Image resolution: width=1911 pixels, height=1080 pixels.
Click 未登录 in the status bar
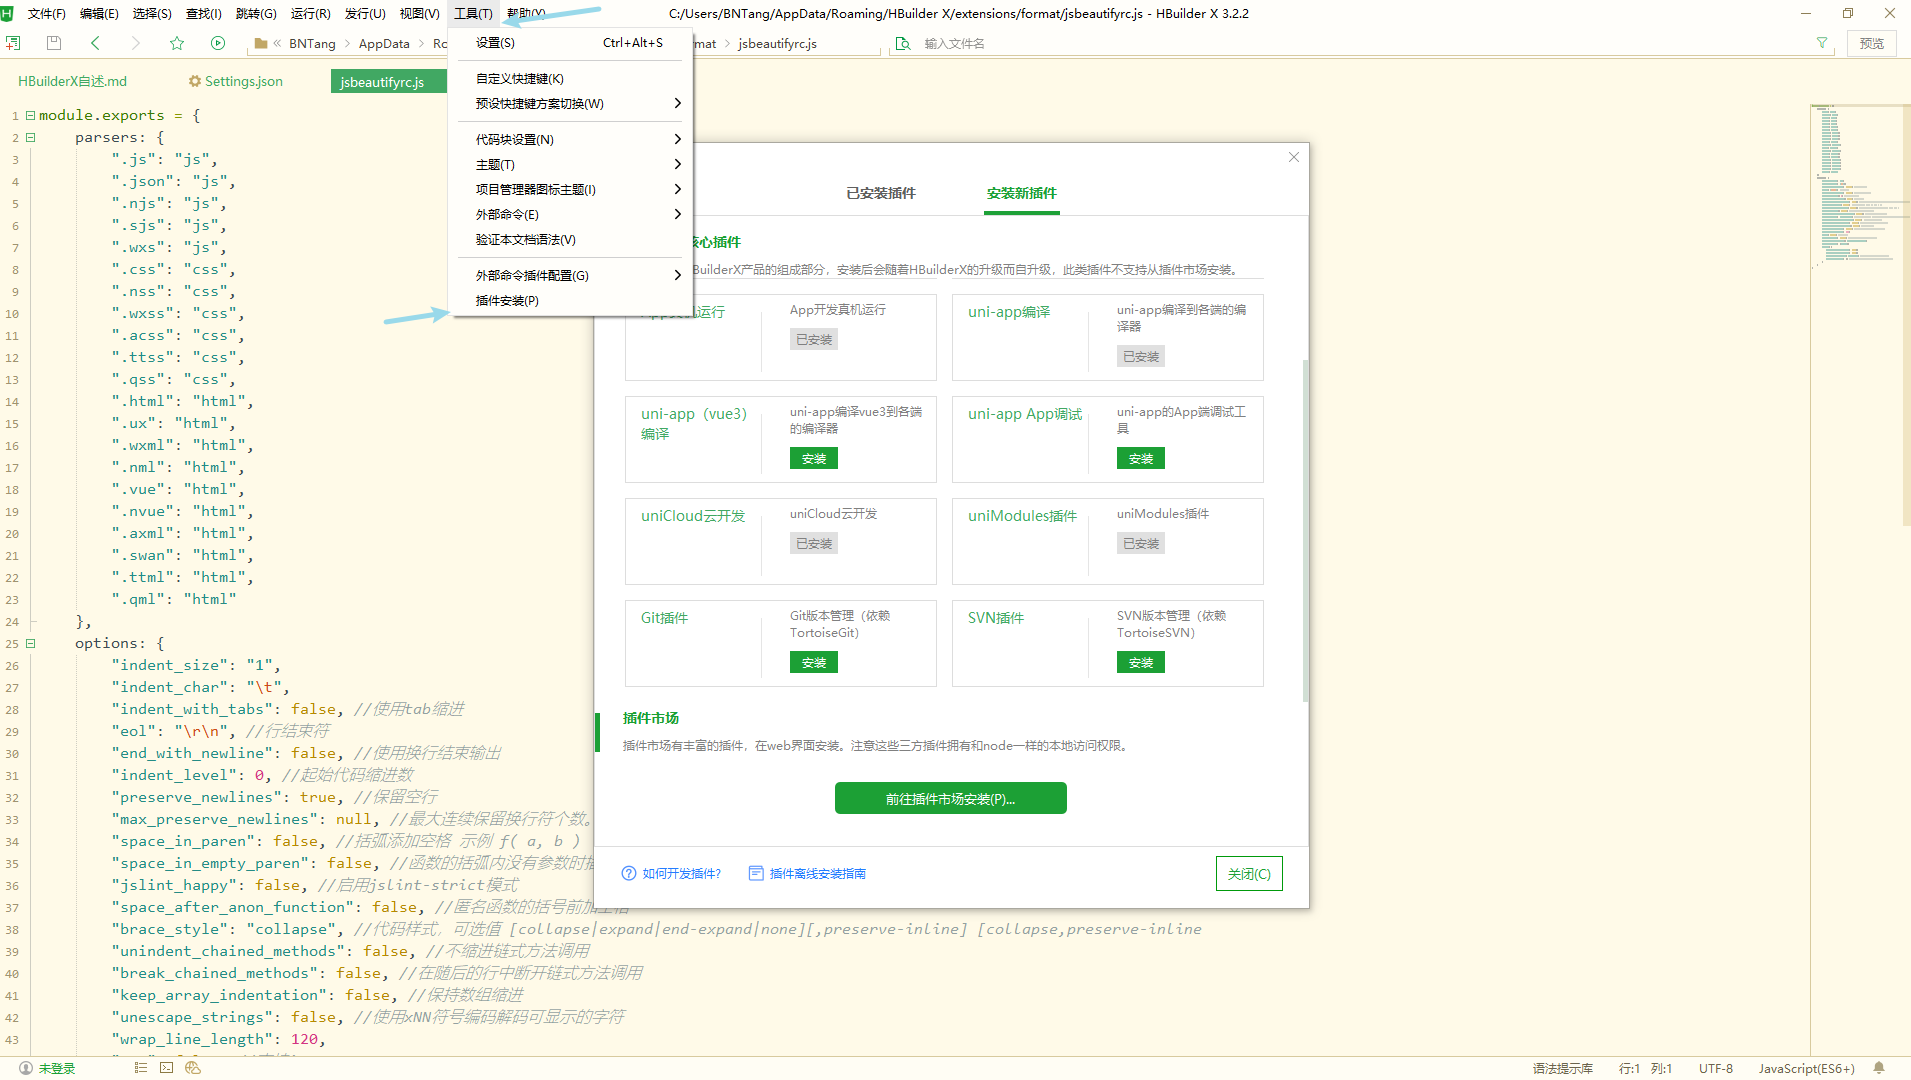[56, 1068]
